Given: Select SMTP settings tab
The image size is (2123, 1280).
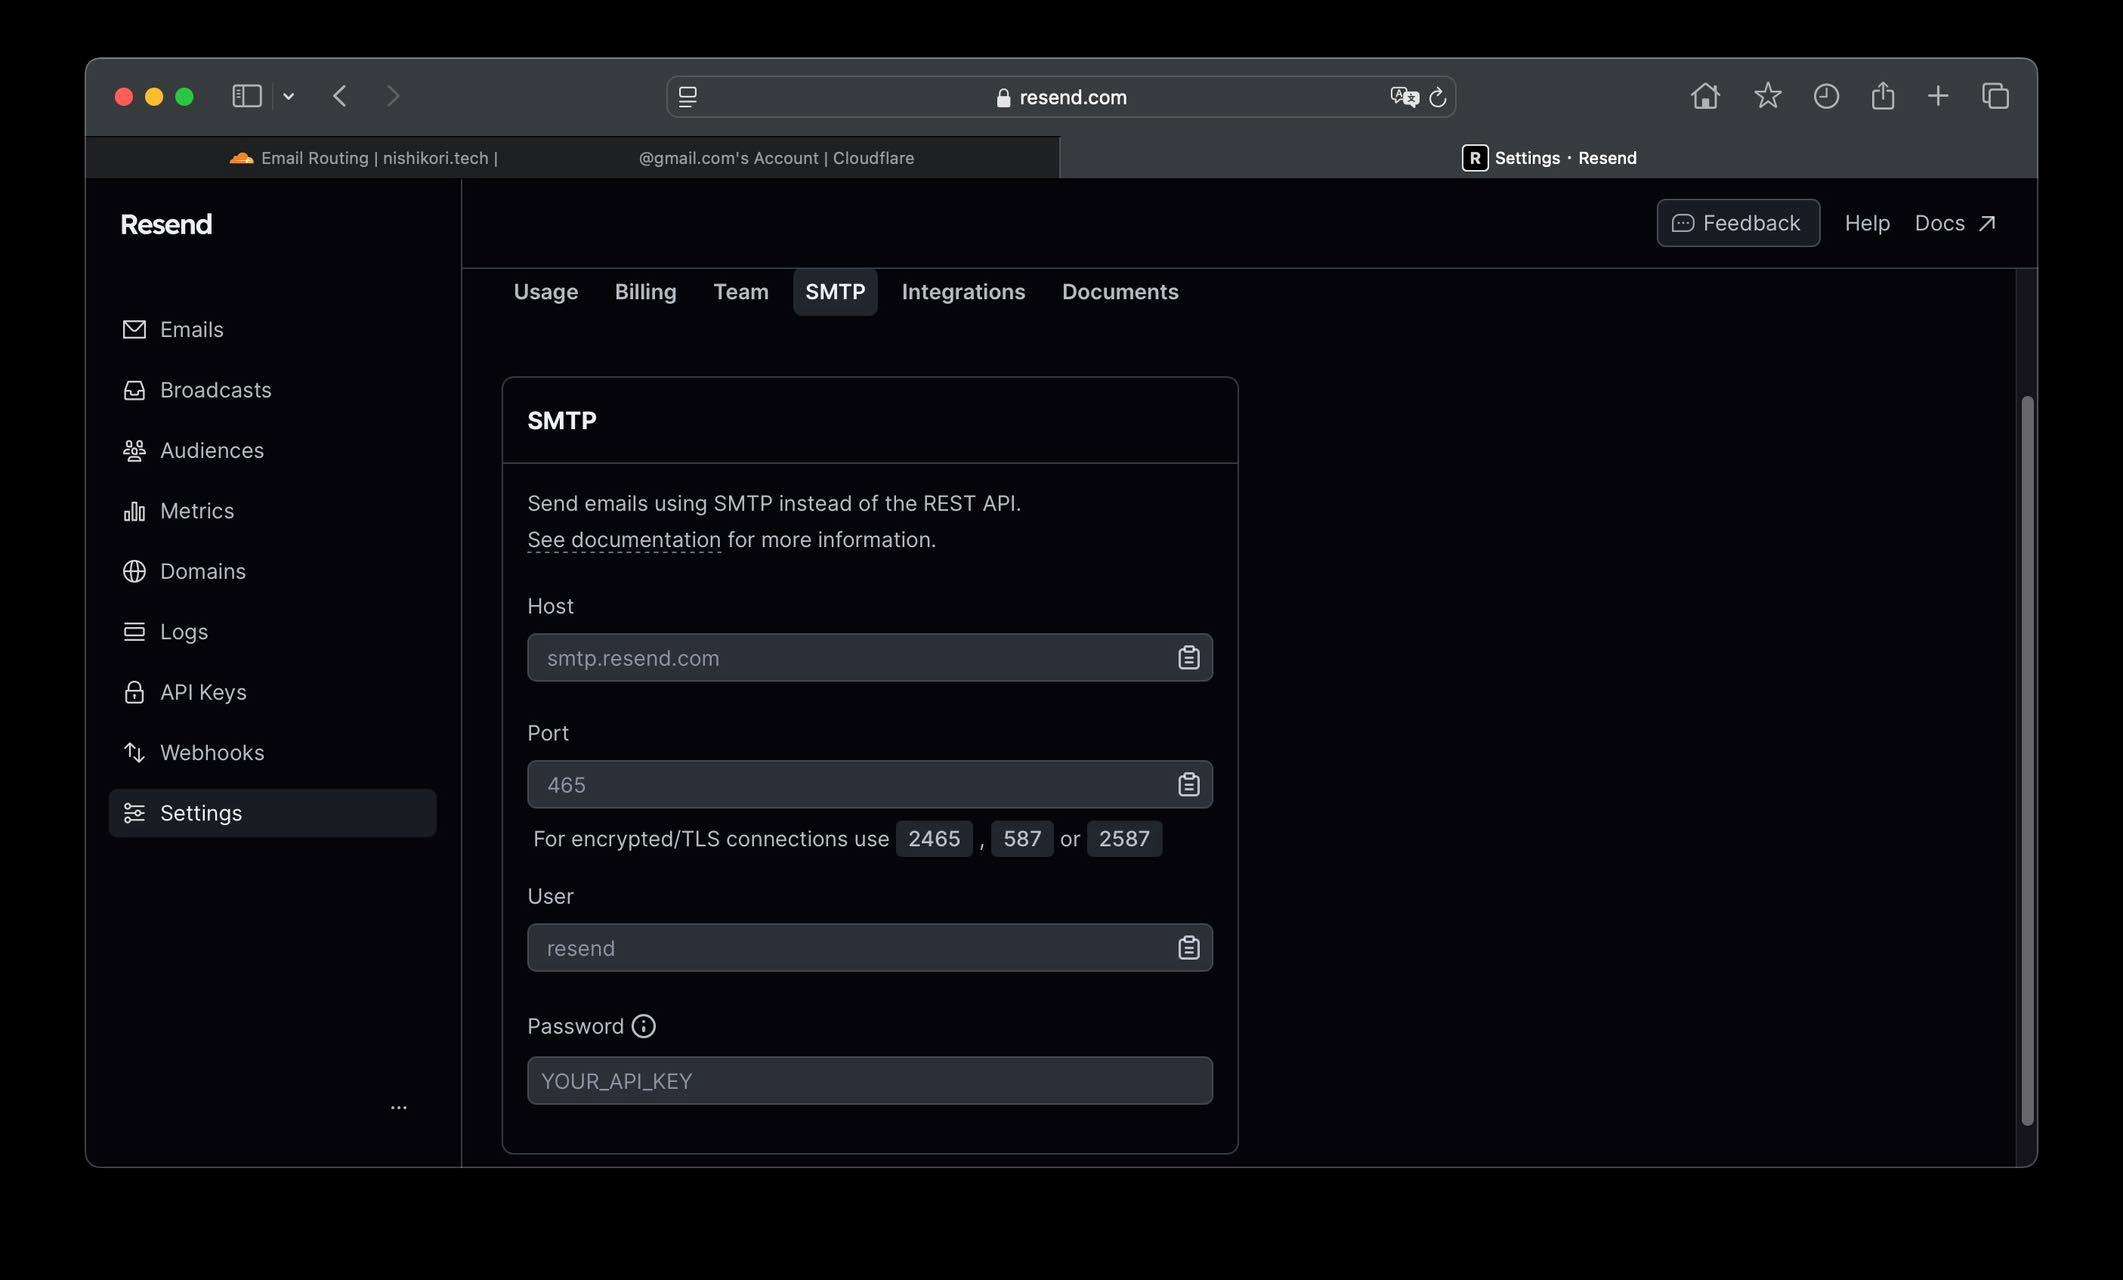Looking at the screenshot, I should [x=835, y=292].
